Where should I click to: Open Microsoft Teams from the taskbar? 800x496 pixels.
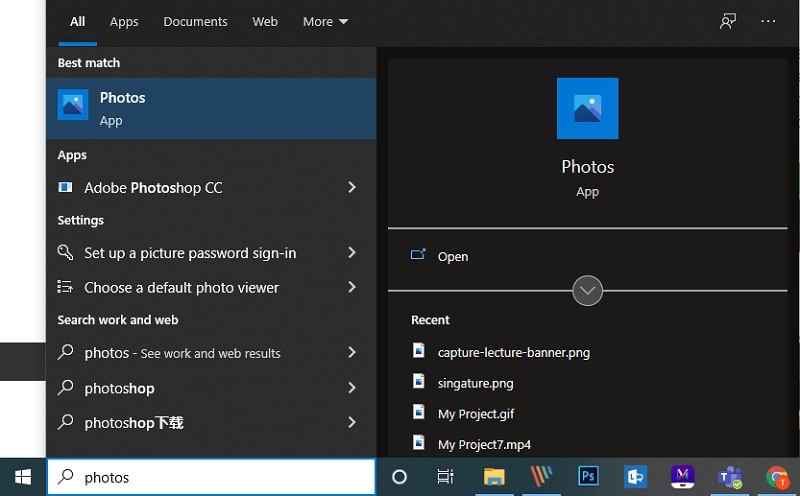click(x=730, y=478)
